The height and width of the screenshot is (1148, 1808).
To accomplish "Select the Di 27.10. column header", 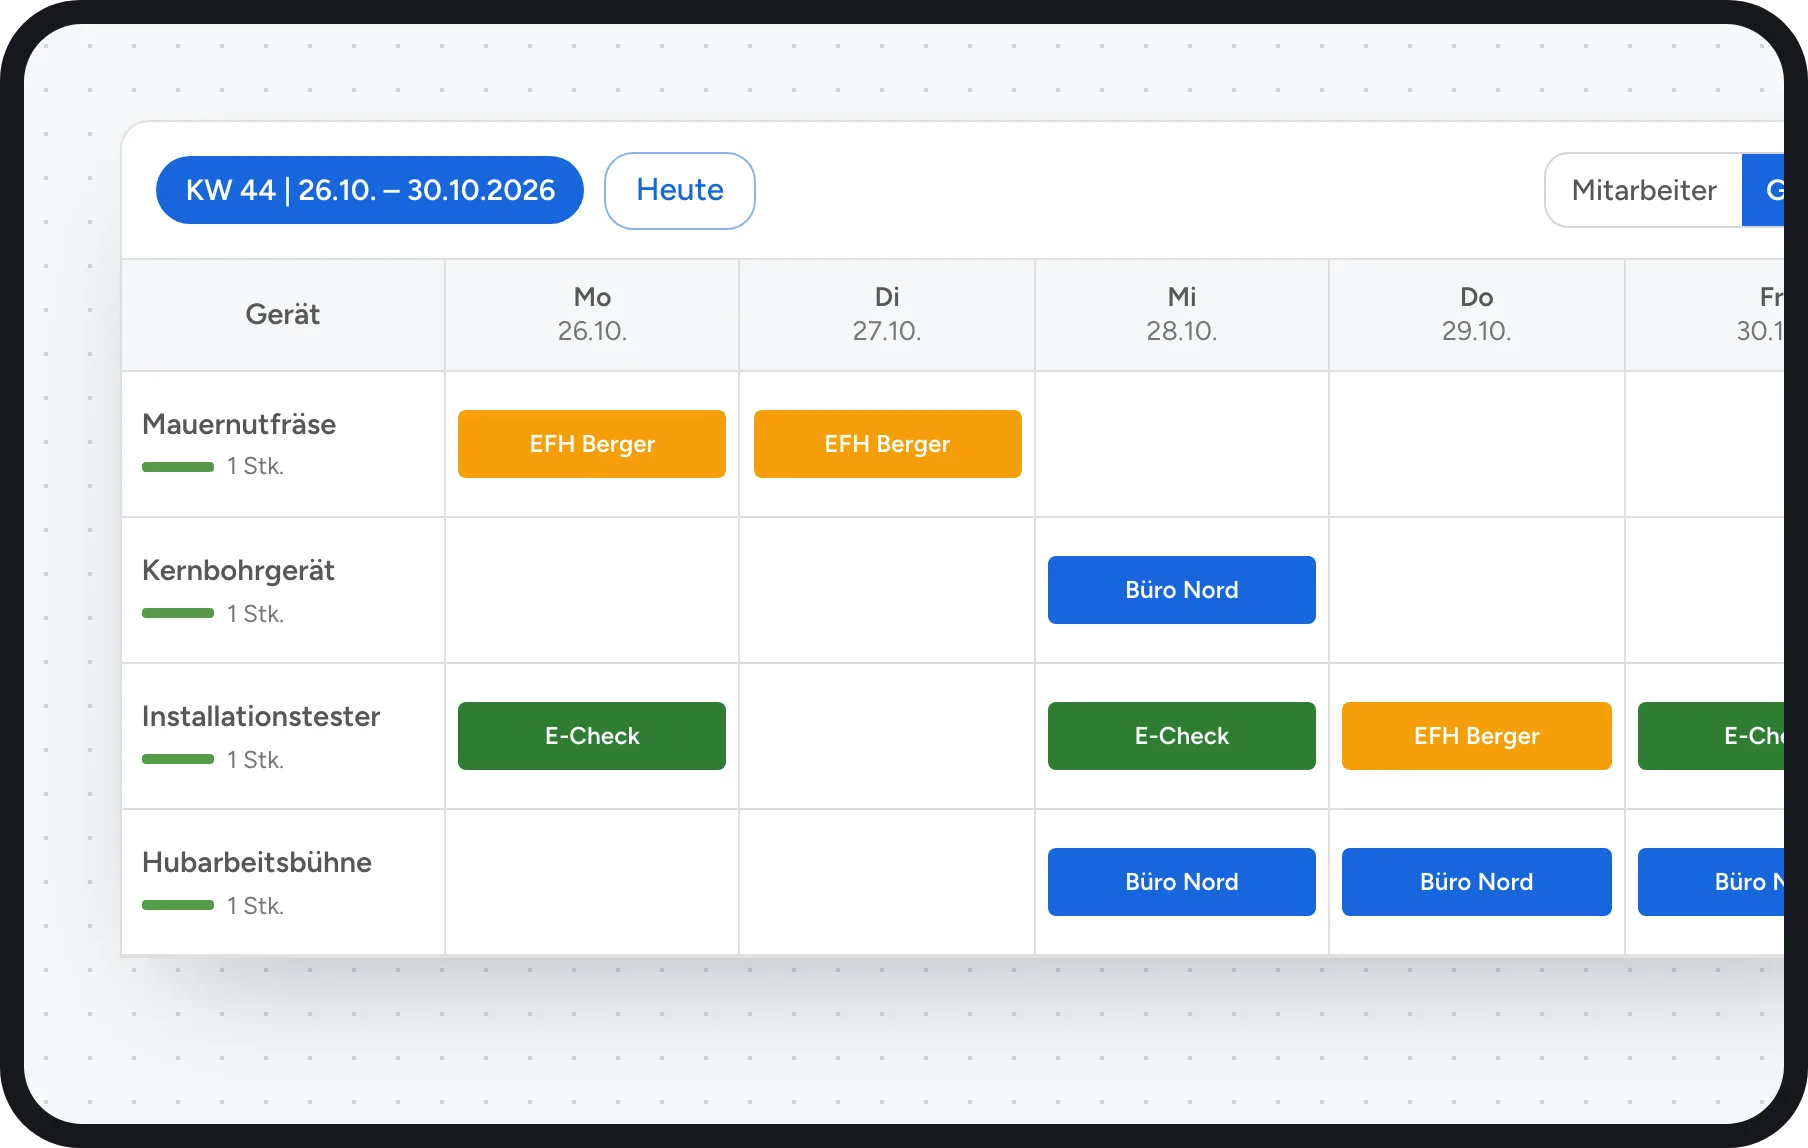I will point(887,315).
